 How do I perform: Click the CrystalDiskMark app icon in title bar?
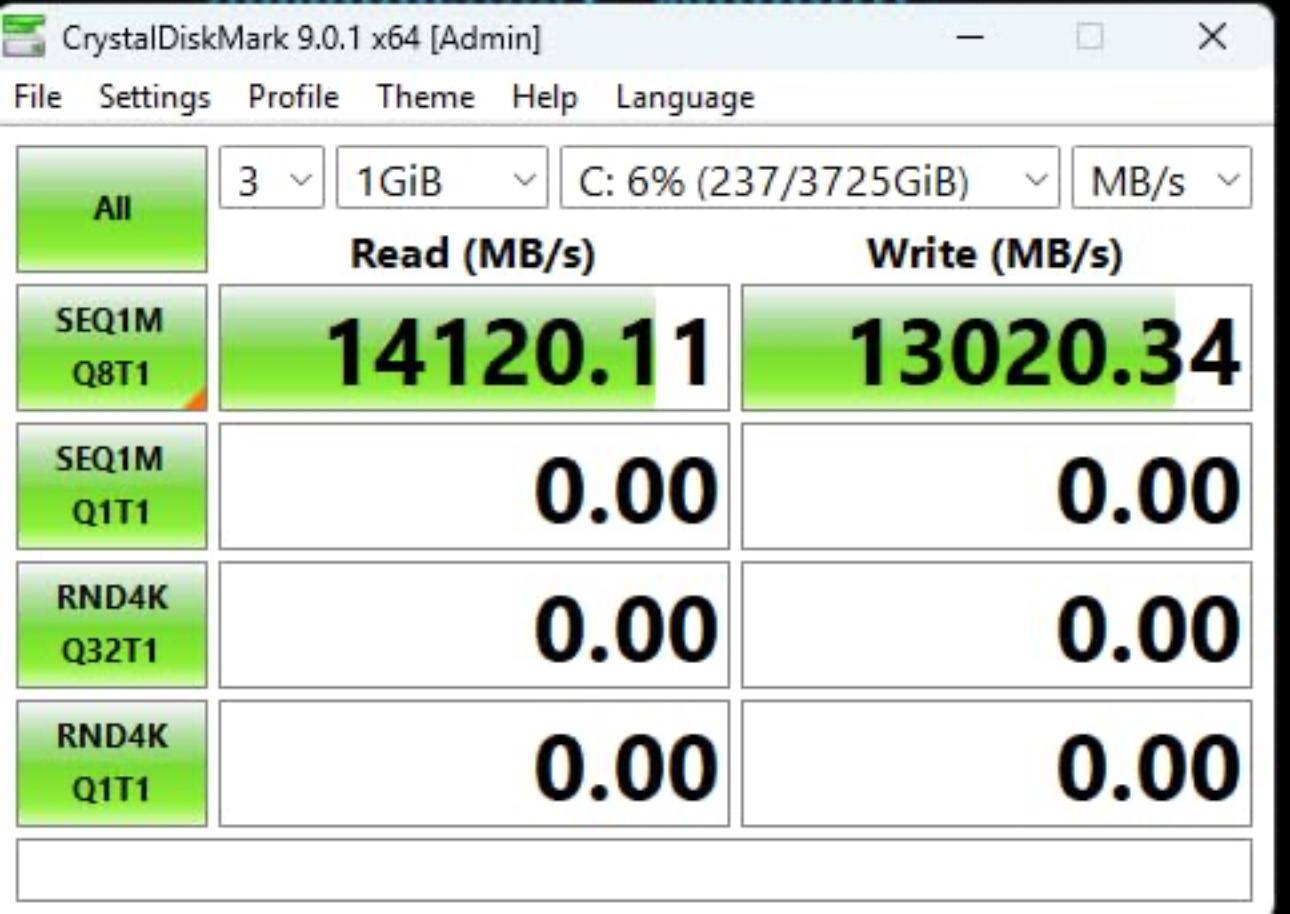(24, 38)
